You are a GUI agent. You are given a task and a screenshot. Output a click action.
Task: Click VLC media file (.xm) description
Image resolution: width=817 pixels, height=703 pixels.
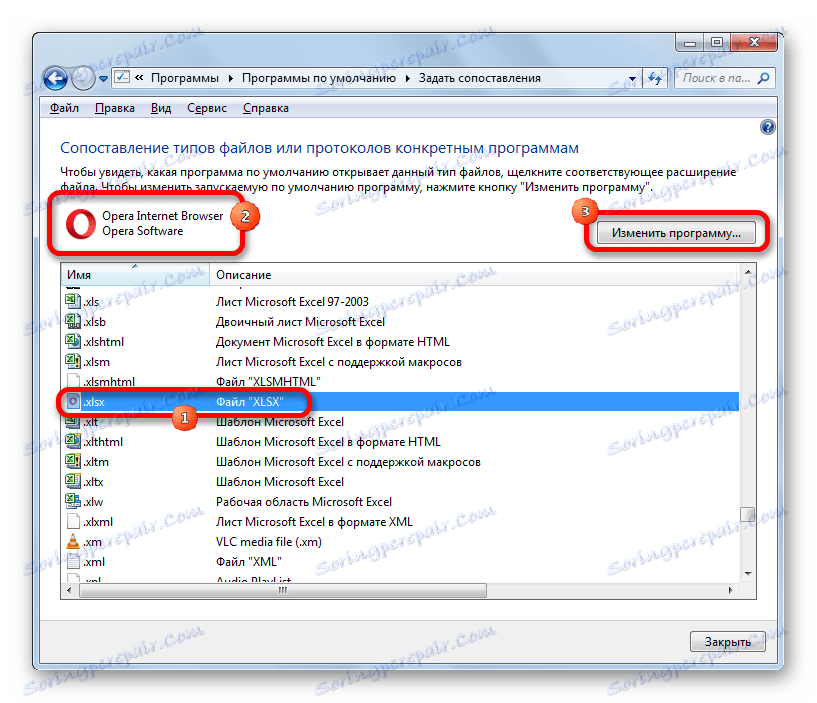pyautogui.click(x=268, y=542)
